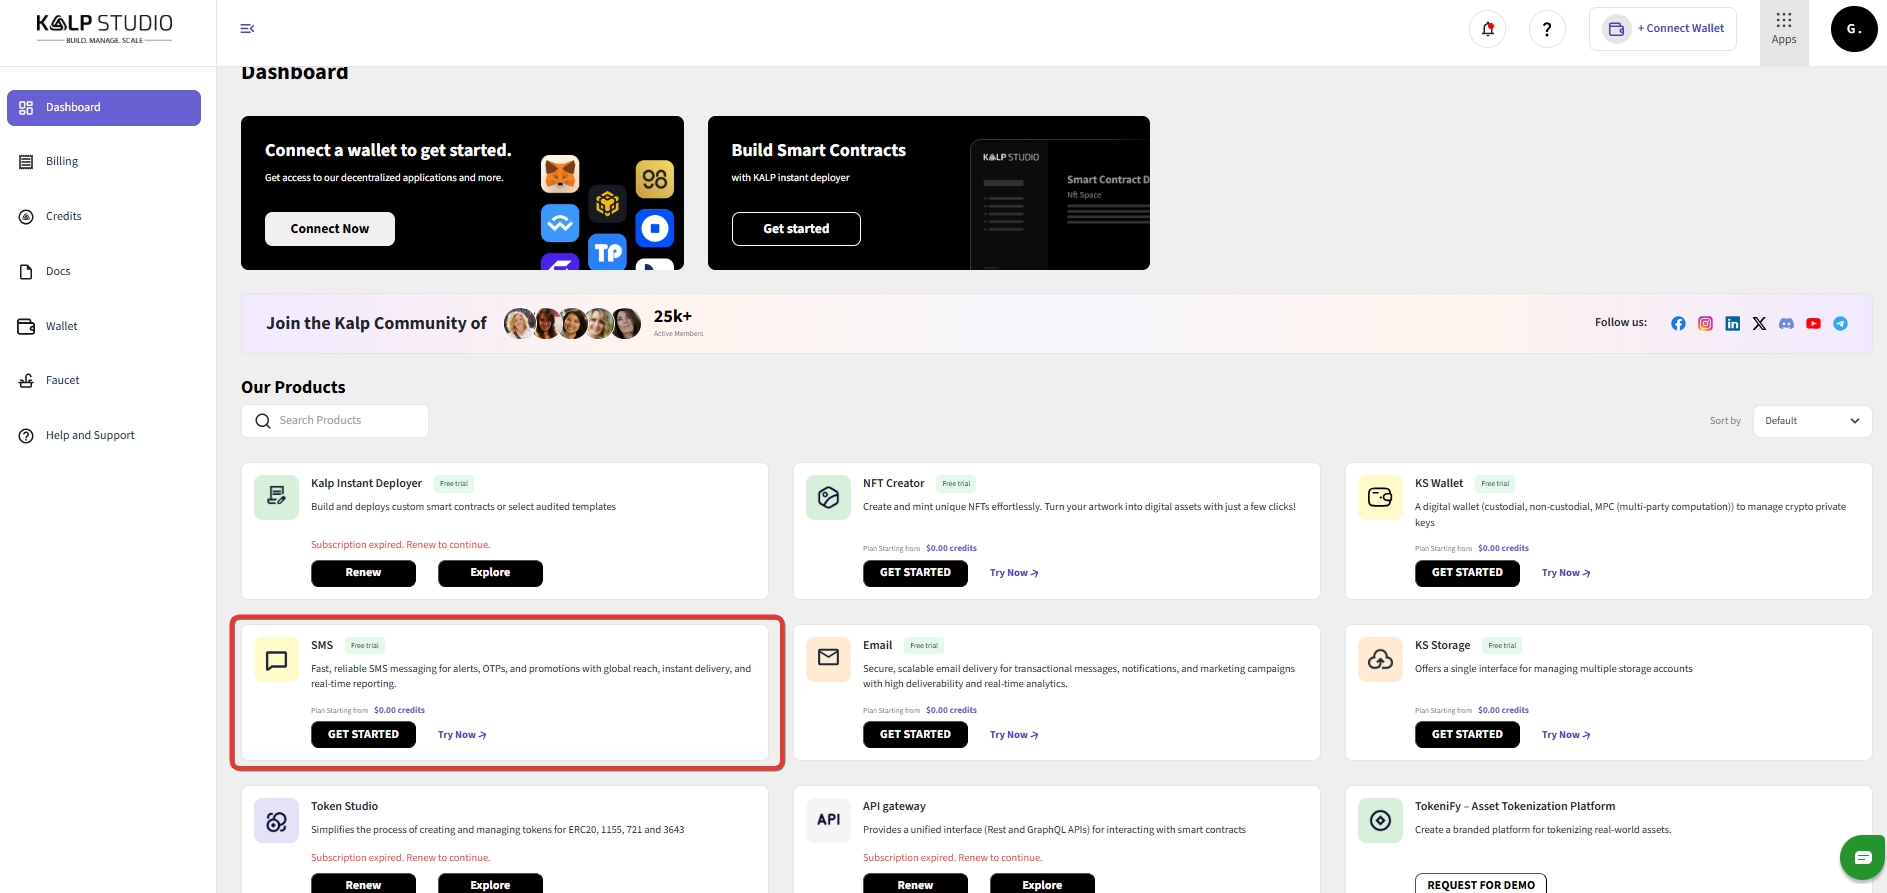Screen dimensions: 1887x893
Task: Click the help question mark icon
Action: [x=1547, y=29]
